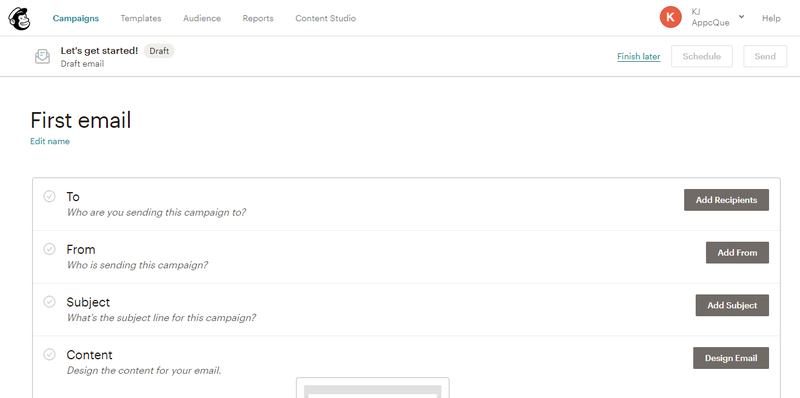Click the email content preview thumbnail
Image resolution: width=800 pixels, height=398 pixels.
[372, 388]
